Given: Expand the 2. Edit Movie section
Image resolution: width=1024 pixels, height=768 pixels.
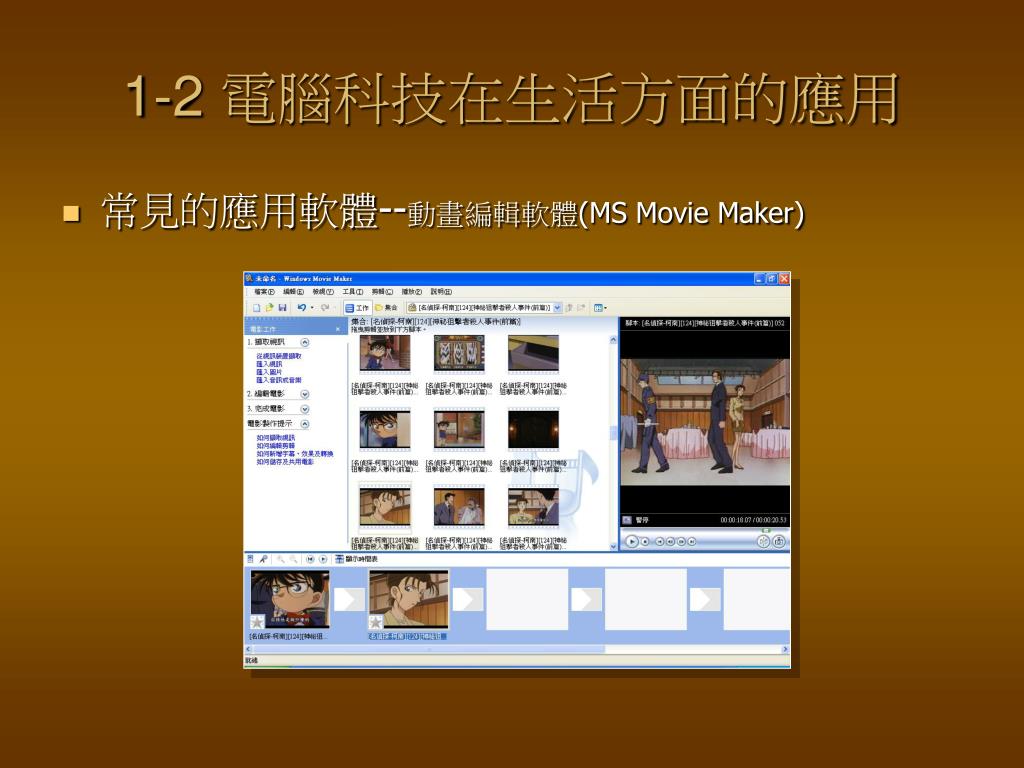Looking at the screenshot, I should click(x=304, y=394).
